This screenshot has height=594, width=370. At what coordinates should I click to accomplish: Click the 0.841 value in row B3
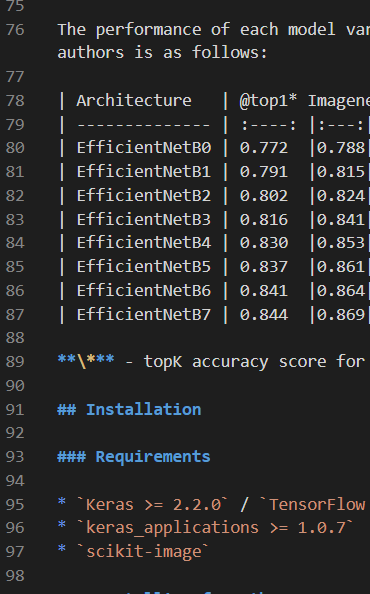(x=341, y=219)
